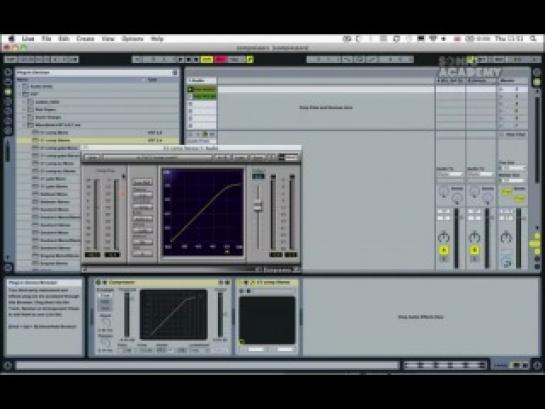This screenshot has width=545, height=409.
Task: Toggle the yellow OVR overdub switch
Action: pyautogui.click(x=206, y=59)
